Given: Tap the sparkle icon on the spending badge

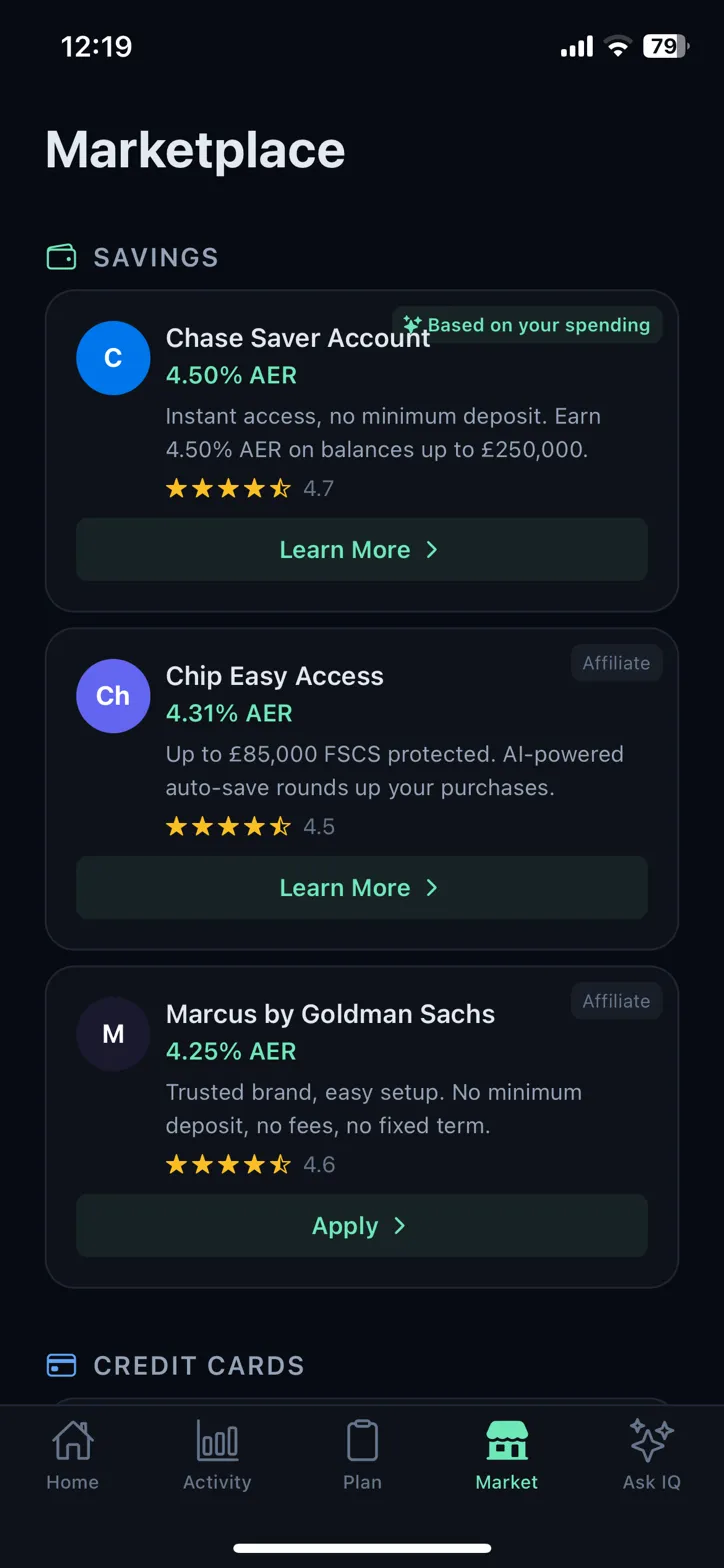Looking at the screenshot, I should pyautogui.click(x=413, y=325).
